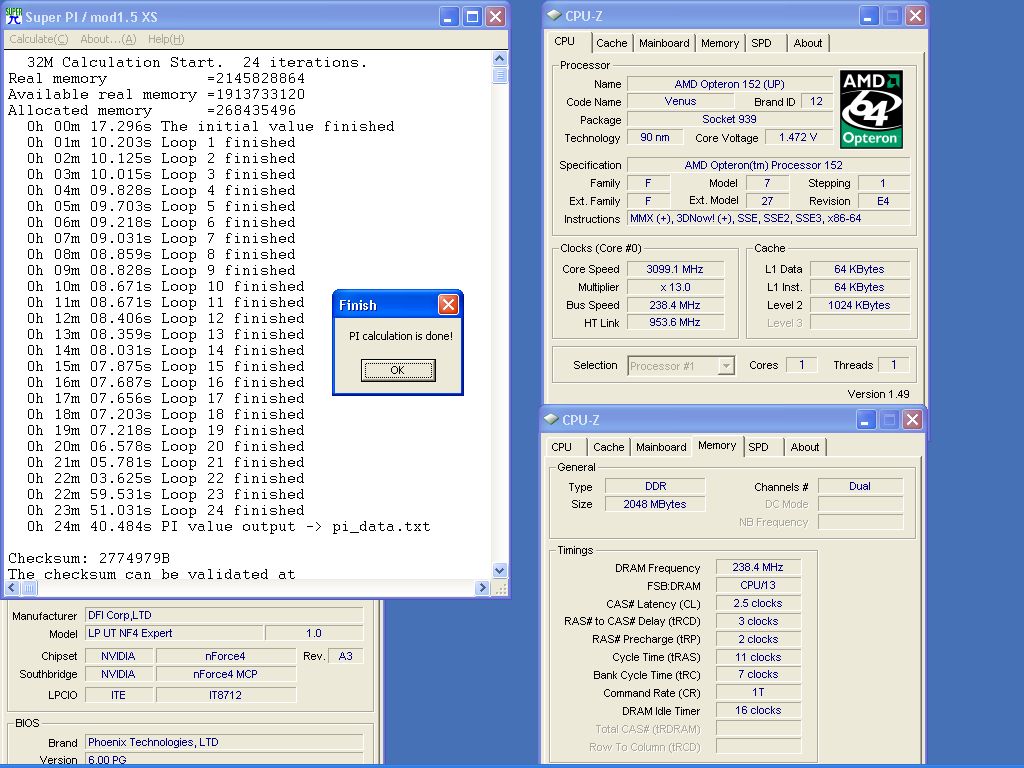The image size is (1024, 768).
Task: Switch to Cache tab in upper CPU-Z
Action: pyautogui.click(x=611, y=43)
